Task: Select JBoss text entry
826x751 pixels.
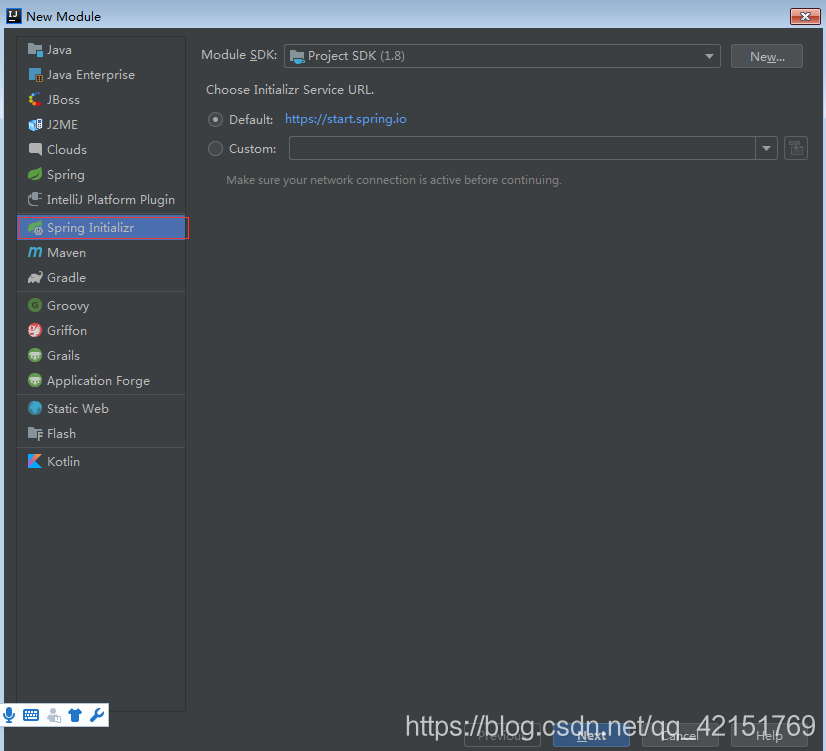Action: (63, 100)
